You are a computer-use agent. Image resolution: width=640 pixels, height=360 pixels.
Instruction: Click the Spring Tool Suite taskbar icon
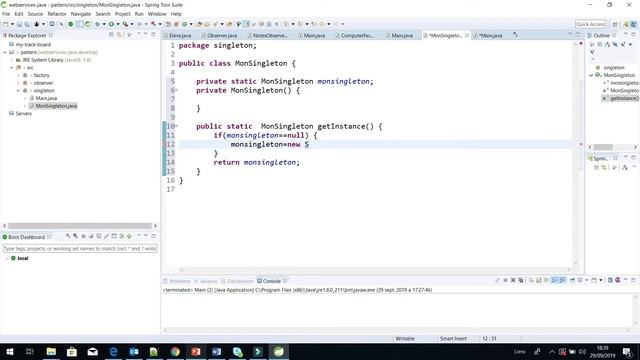pyautogui.click(x=279, y=351)
